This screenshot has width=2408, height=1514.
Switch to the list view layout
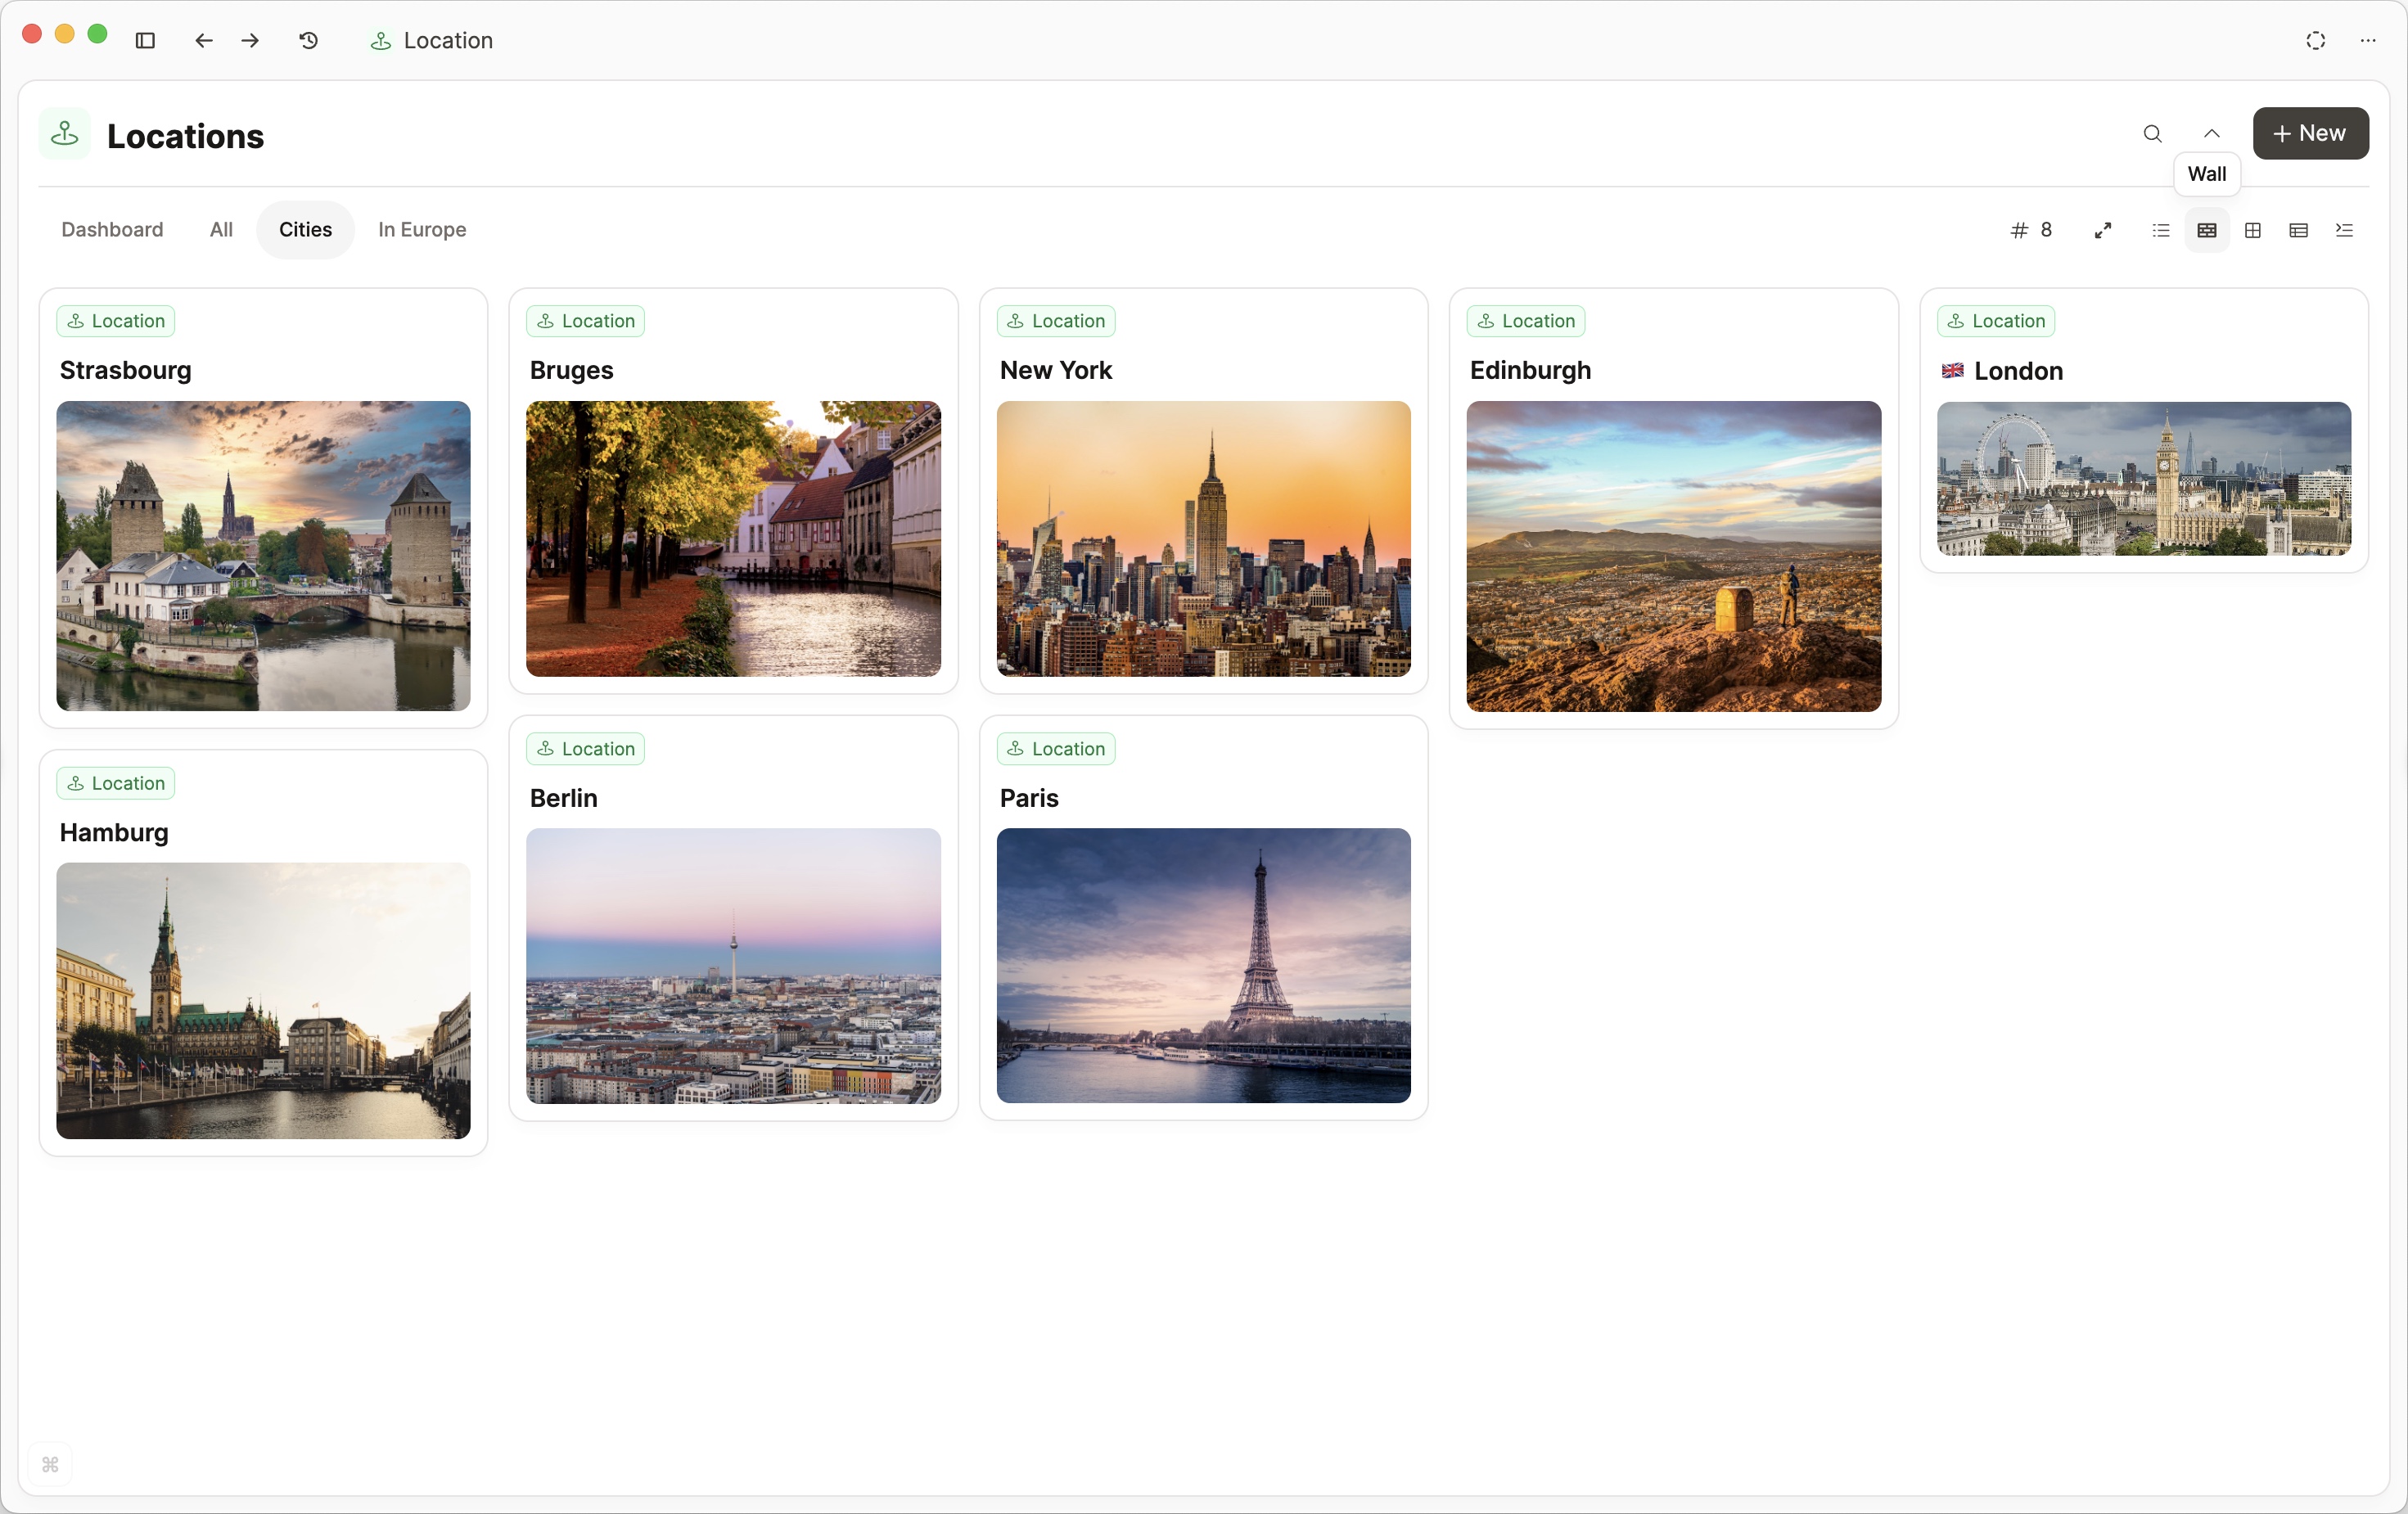point(2160,230)
